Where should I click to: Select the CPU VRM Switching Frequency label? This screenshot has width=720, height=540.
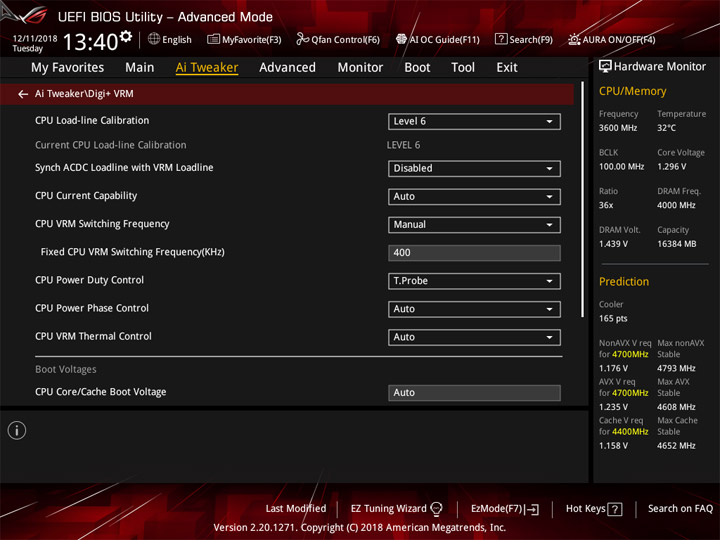coord(102,224)
